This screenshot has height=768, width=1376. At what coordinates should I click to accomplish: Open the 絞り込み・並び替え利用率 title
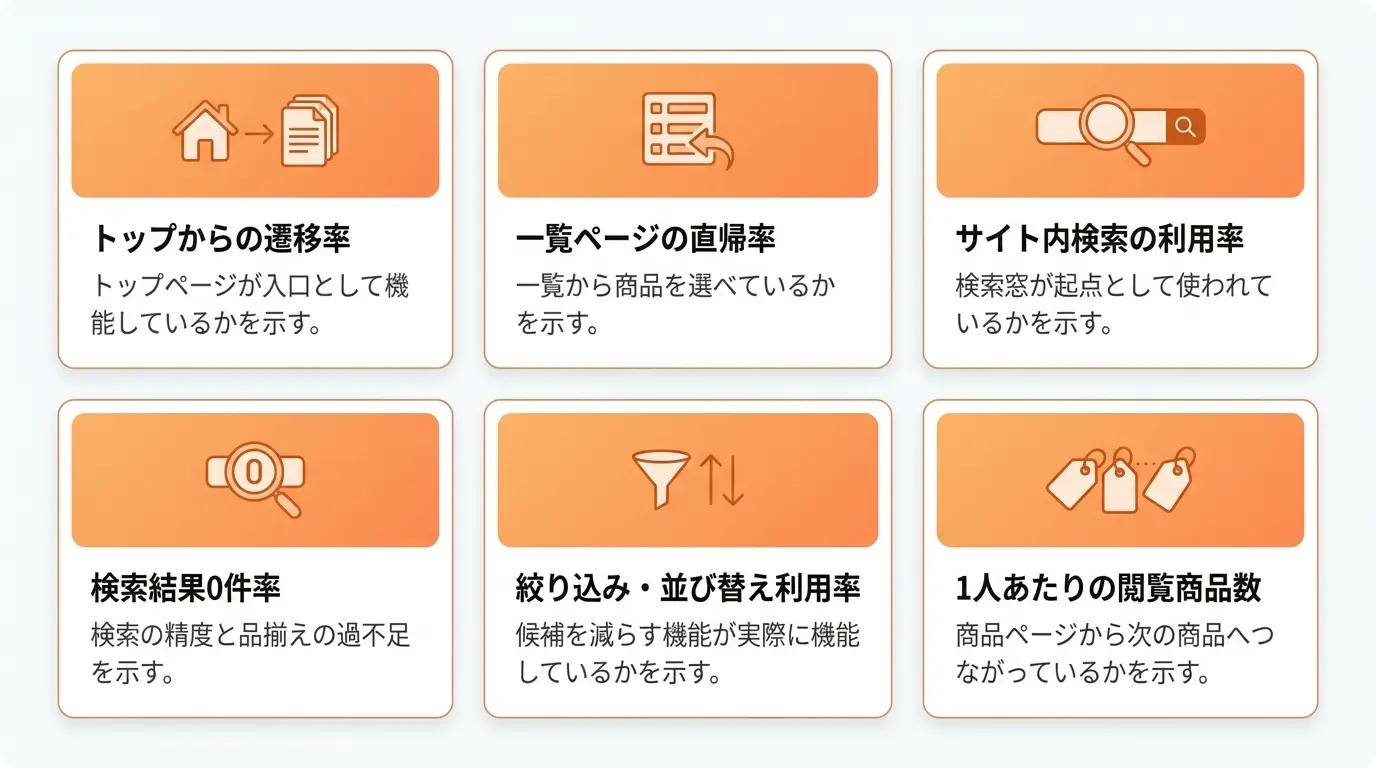point(688,589)
